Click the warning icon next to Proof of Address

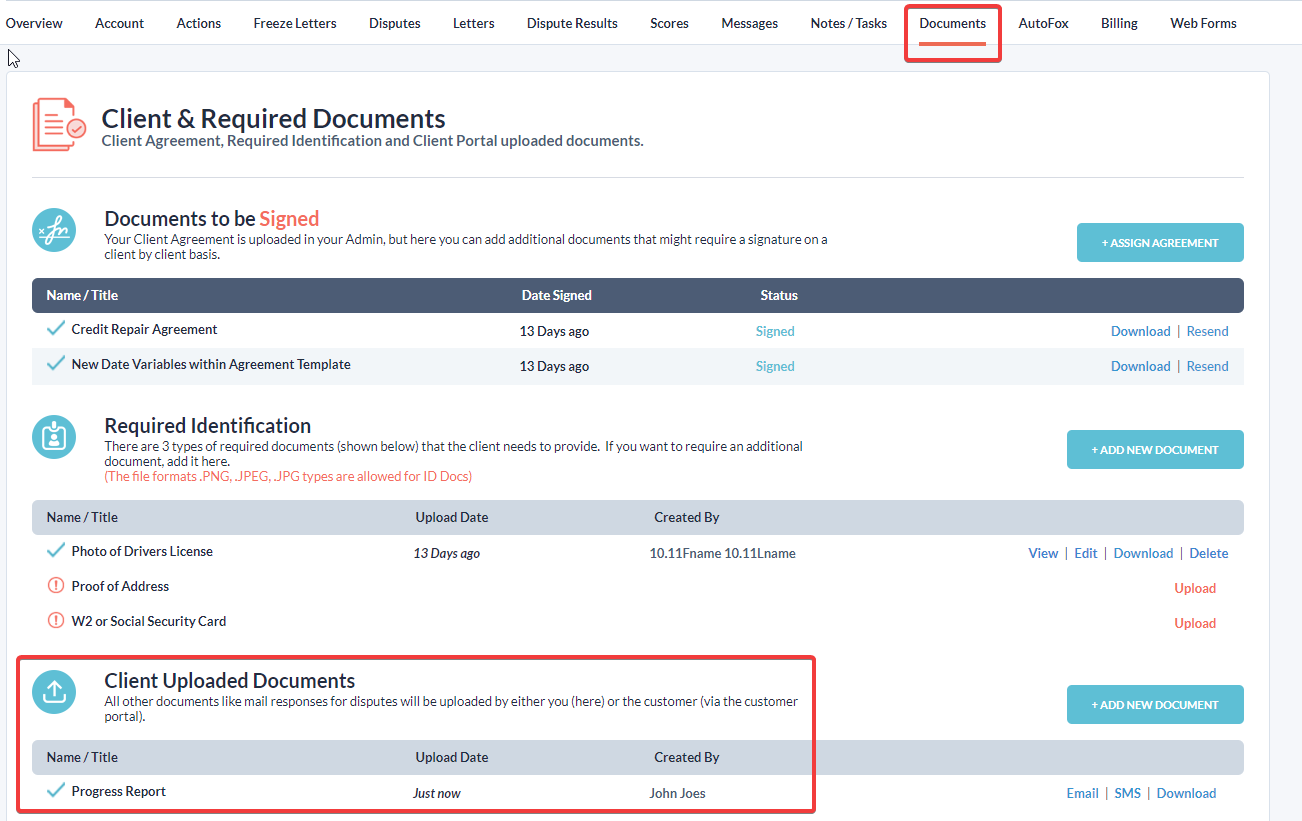(56, 586)
